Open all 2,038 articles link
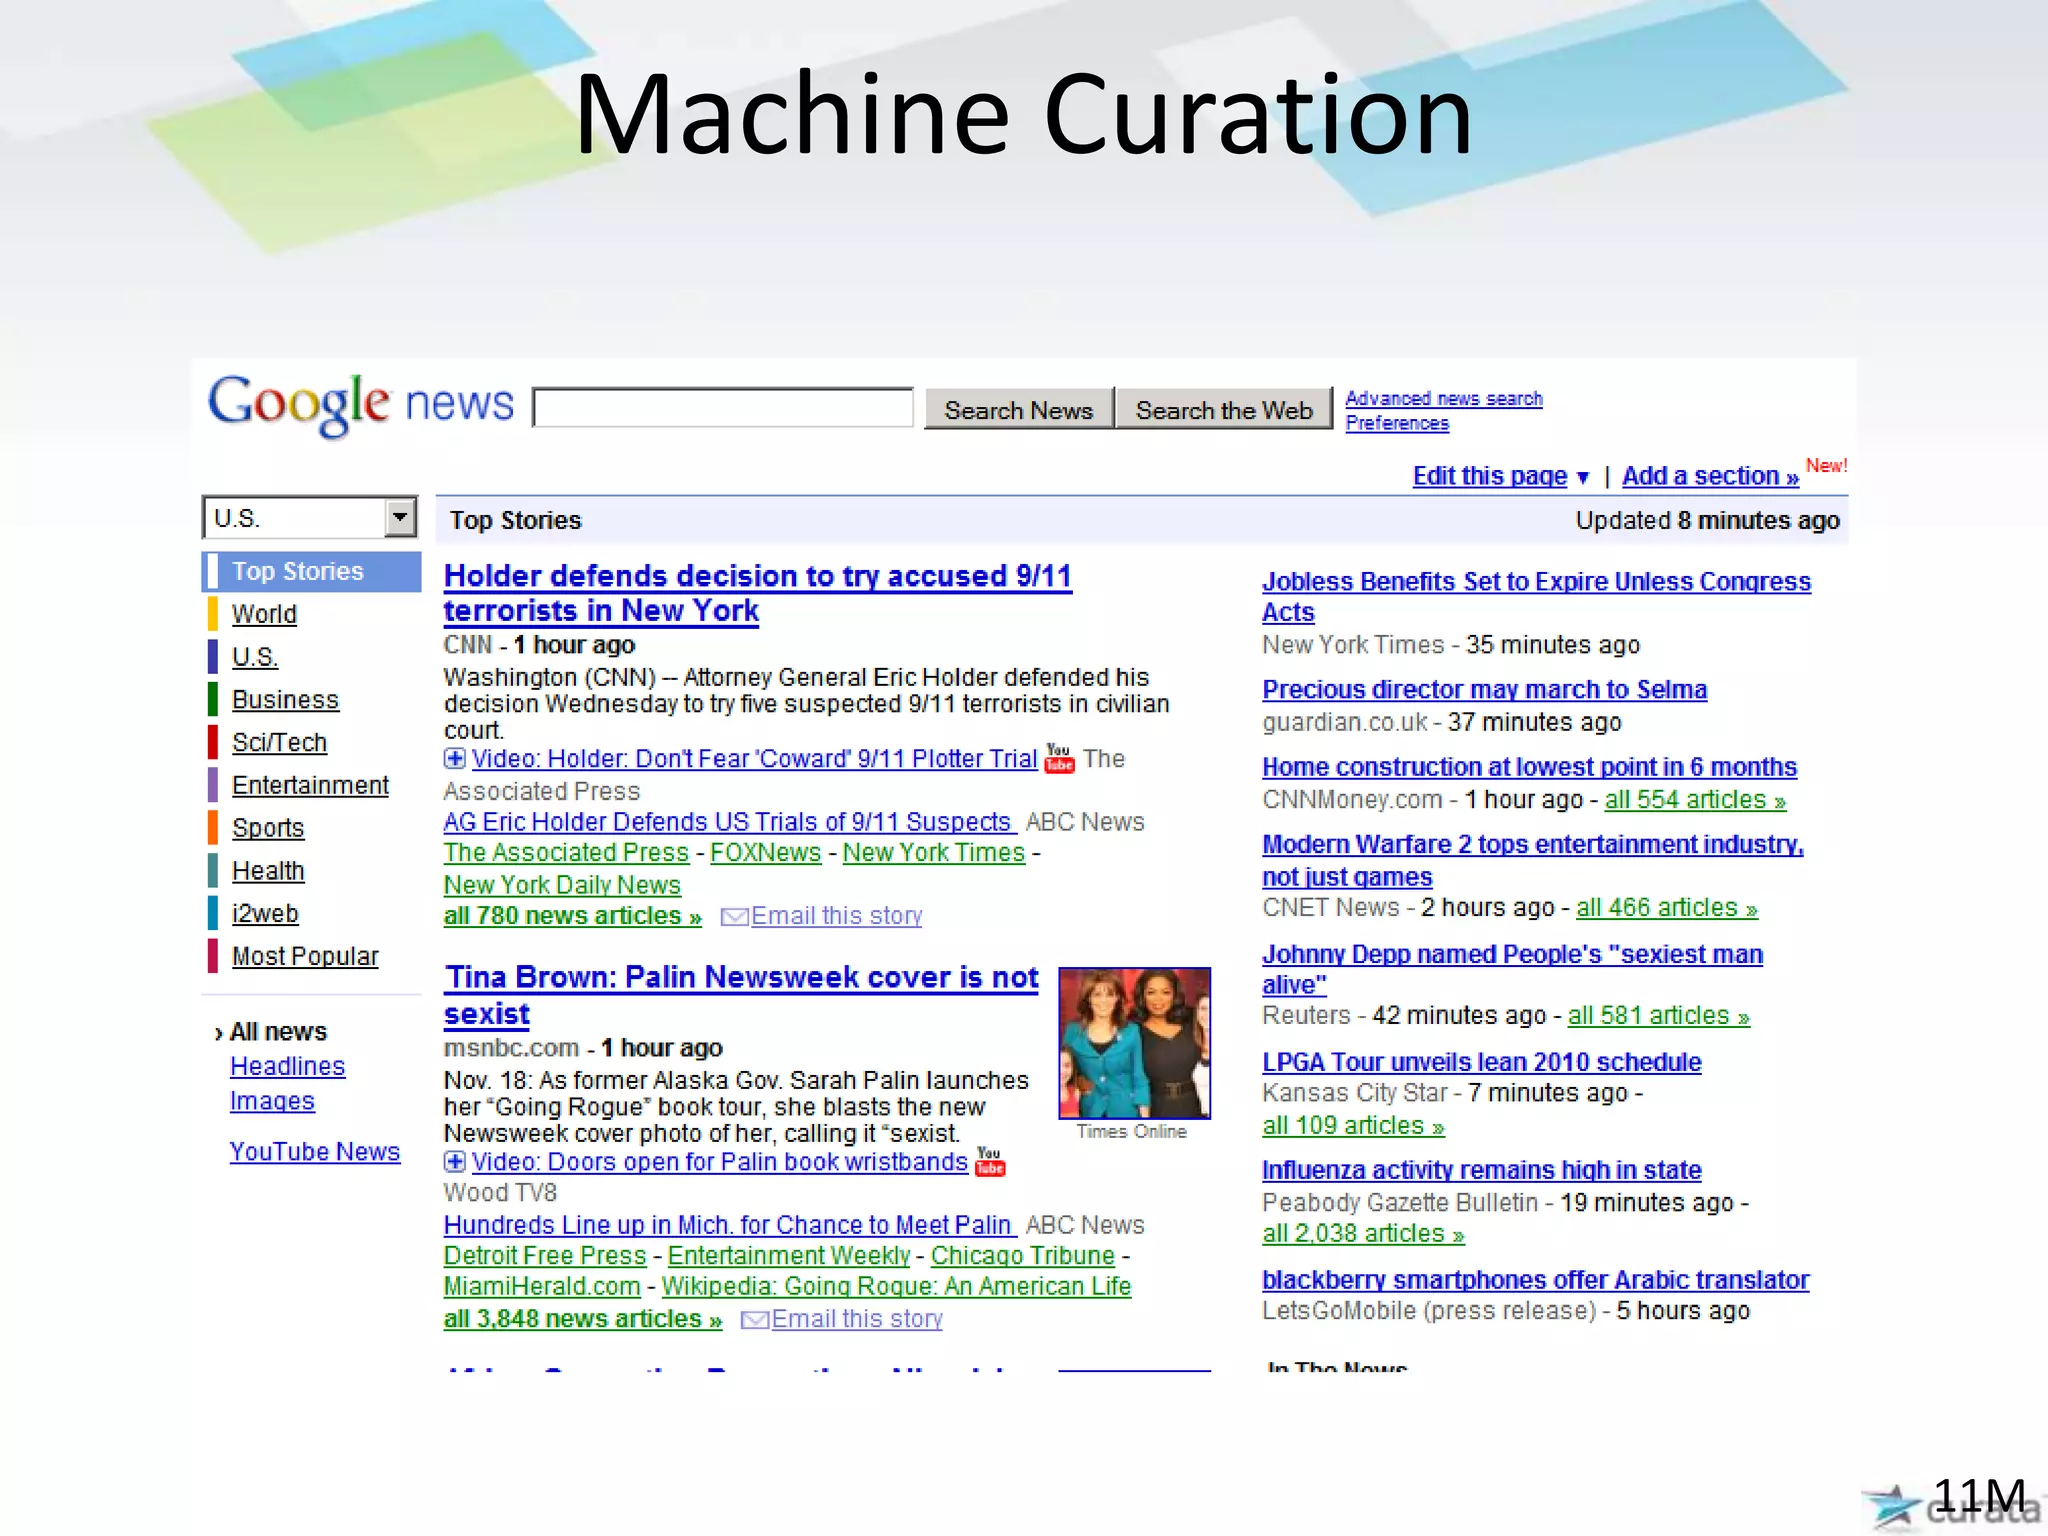This screenshot has height=1536, width=2048. 1363,1234
